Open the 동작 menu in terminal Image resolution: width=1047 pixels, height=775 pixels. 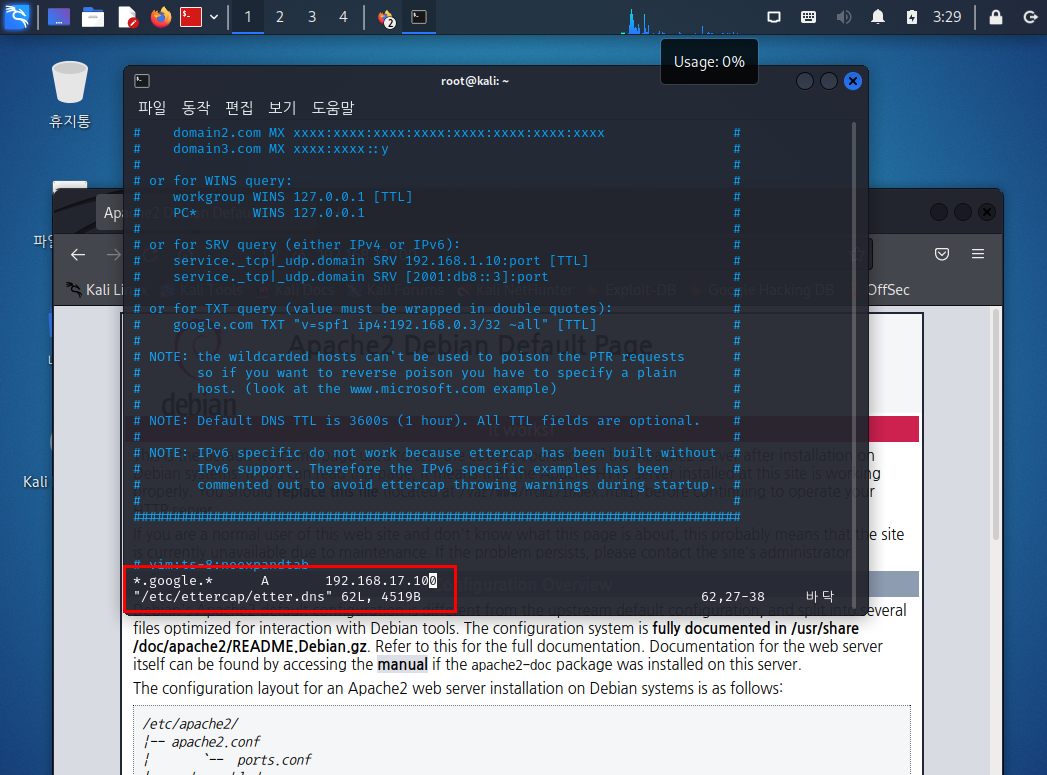pos(196,107)
